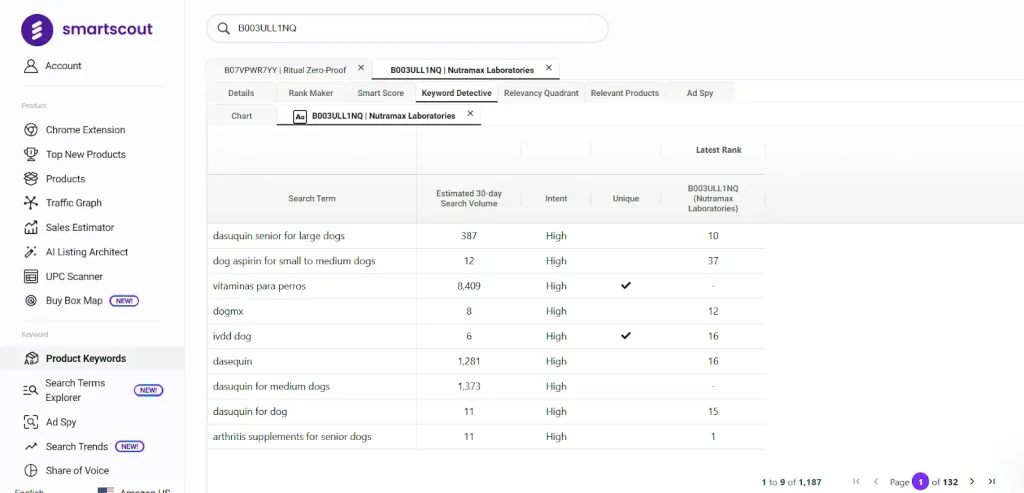
Task: Click the AI Listing Architect wand icon
Action: [x=30, y=252]
